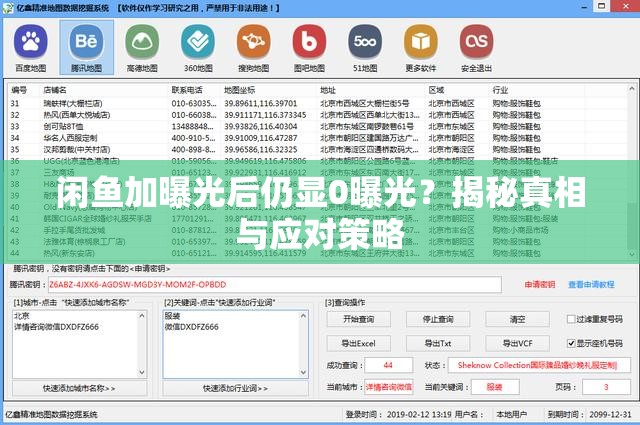Click the 当前城市 field

click(x=389, y=387)
